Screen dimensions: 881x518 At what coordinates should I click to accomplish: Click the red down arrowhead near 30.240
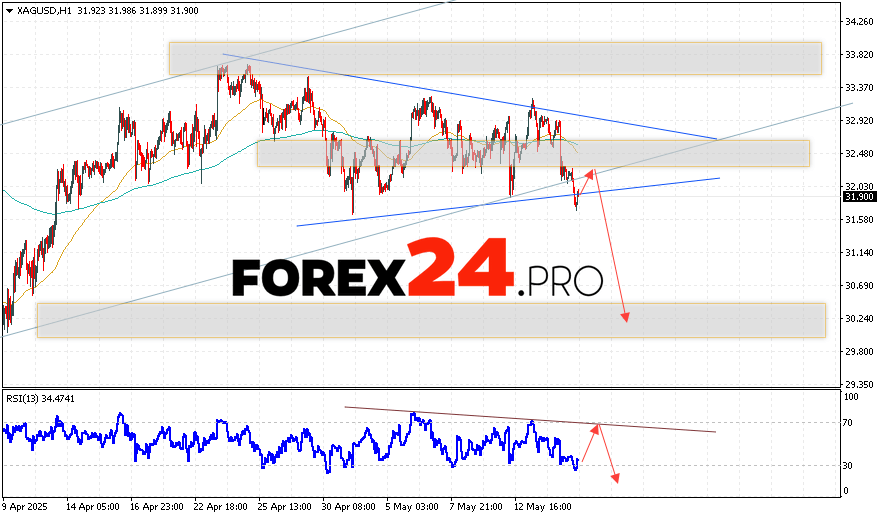click(x=626, y=317)
